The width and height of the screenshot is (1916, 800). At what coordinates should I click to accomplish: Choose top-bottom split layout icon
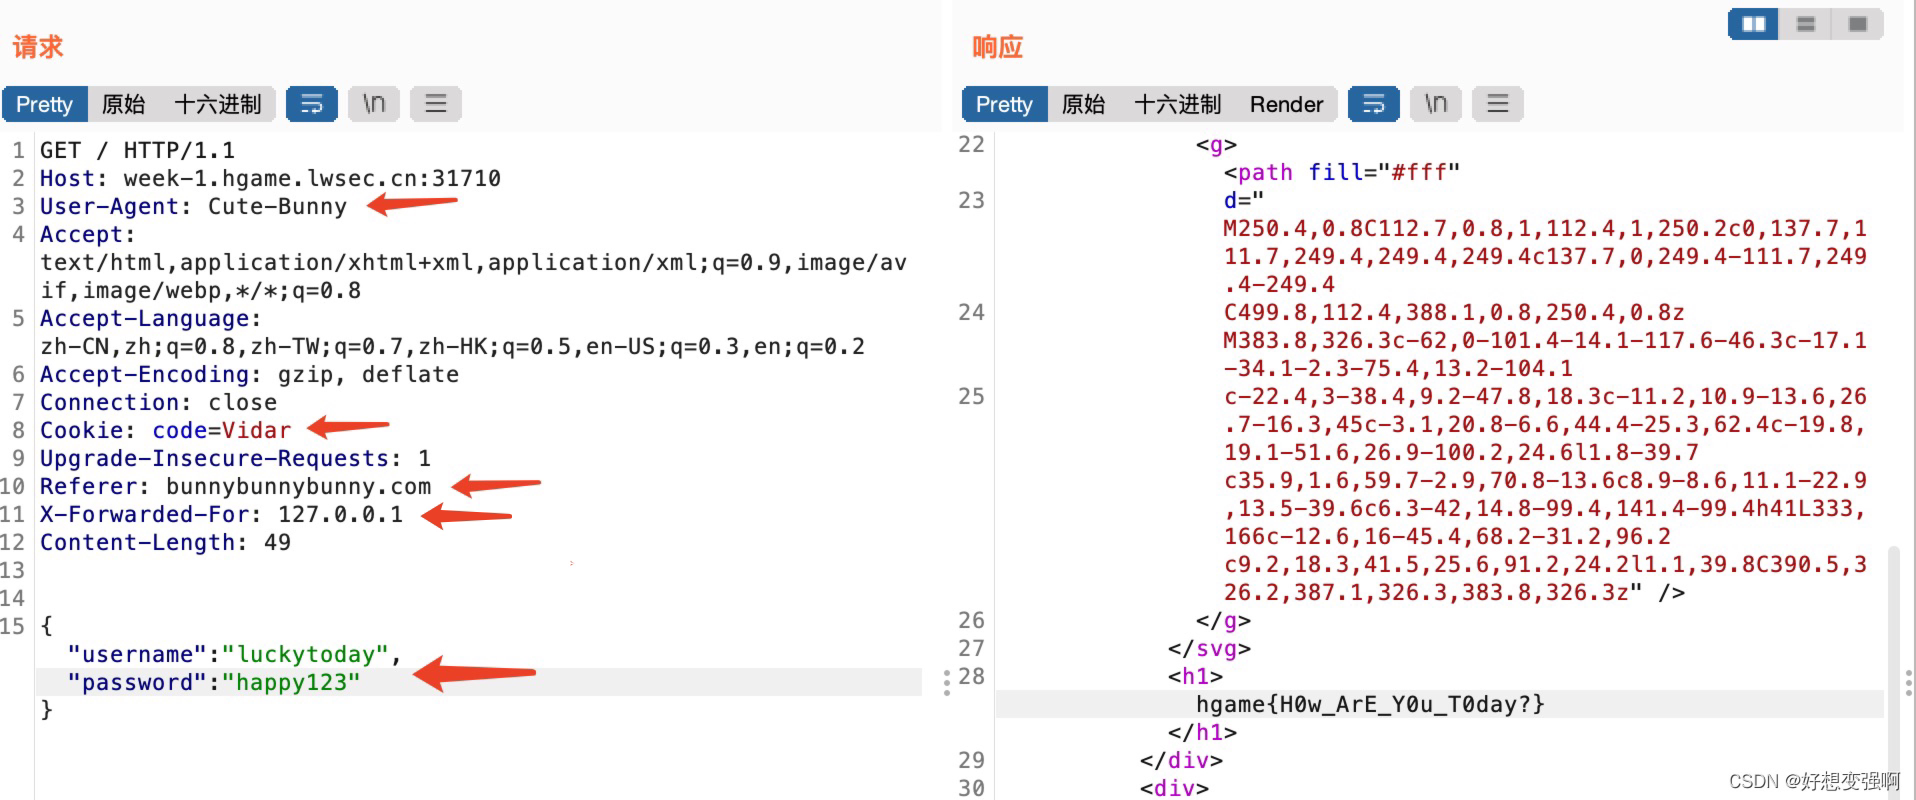click(x=1806, y=24)
